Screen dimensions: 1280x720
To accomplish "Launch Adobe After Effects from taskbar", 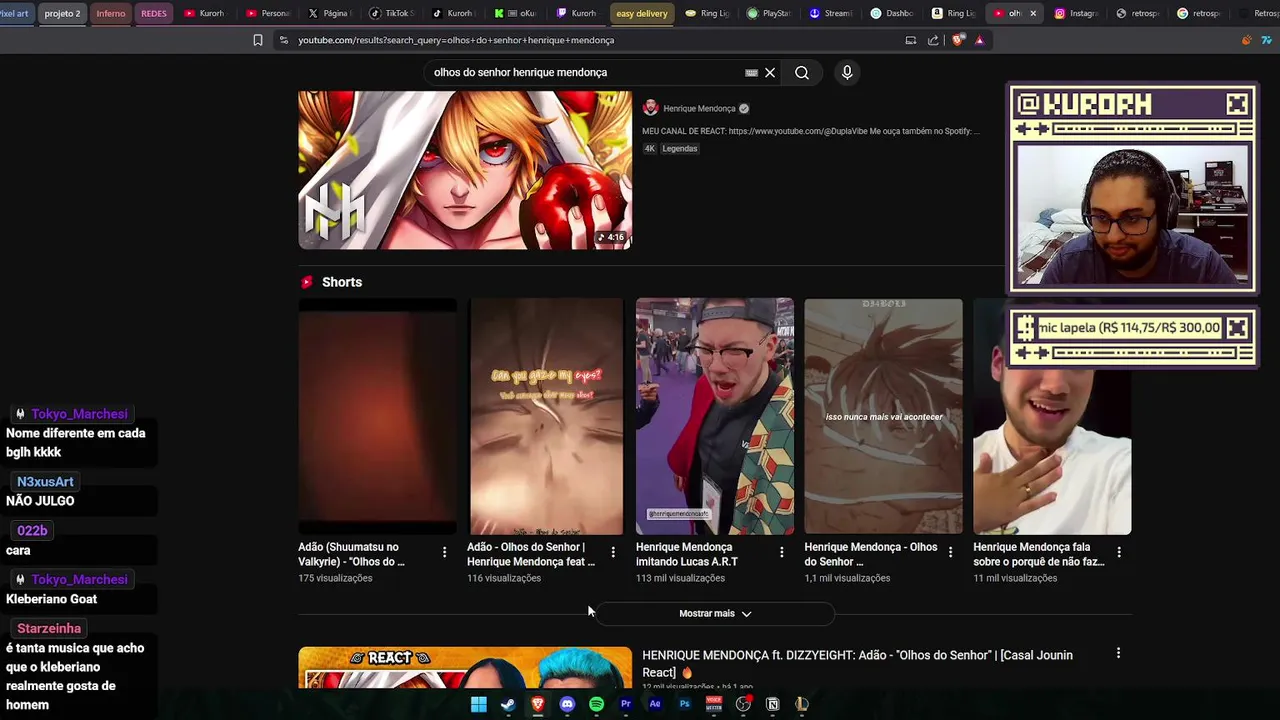I will point(655,704).
